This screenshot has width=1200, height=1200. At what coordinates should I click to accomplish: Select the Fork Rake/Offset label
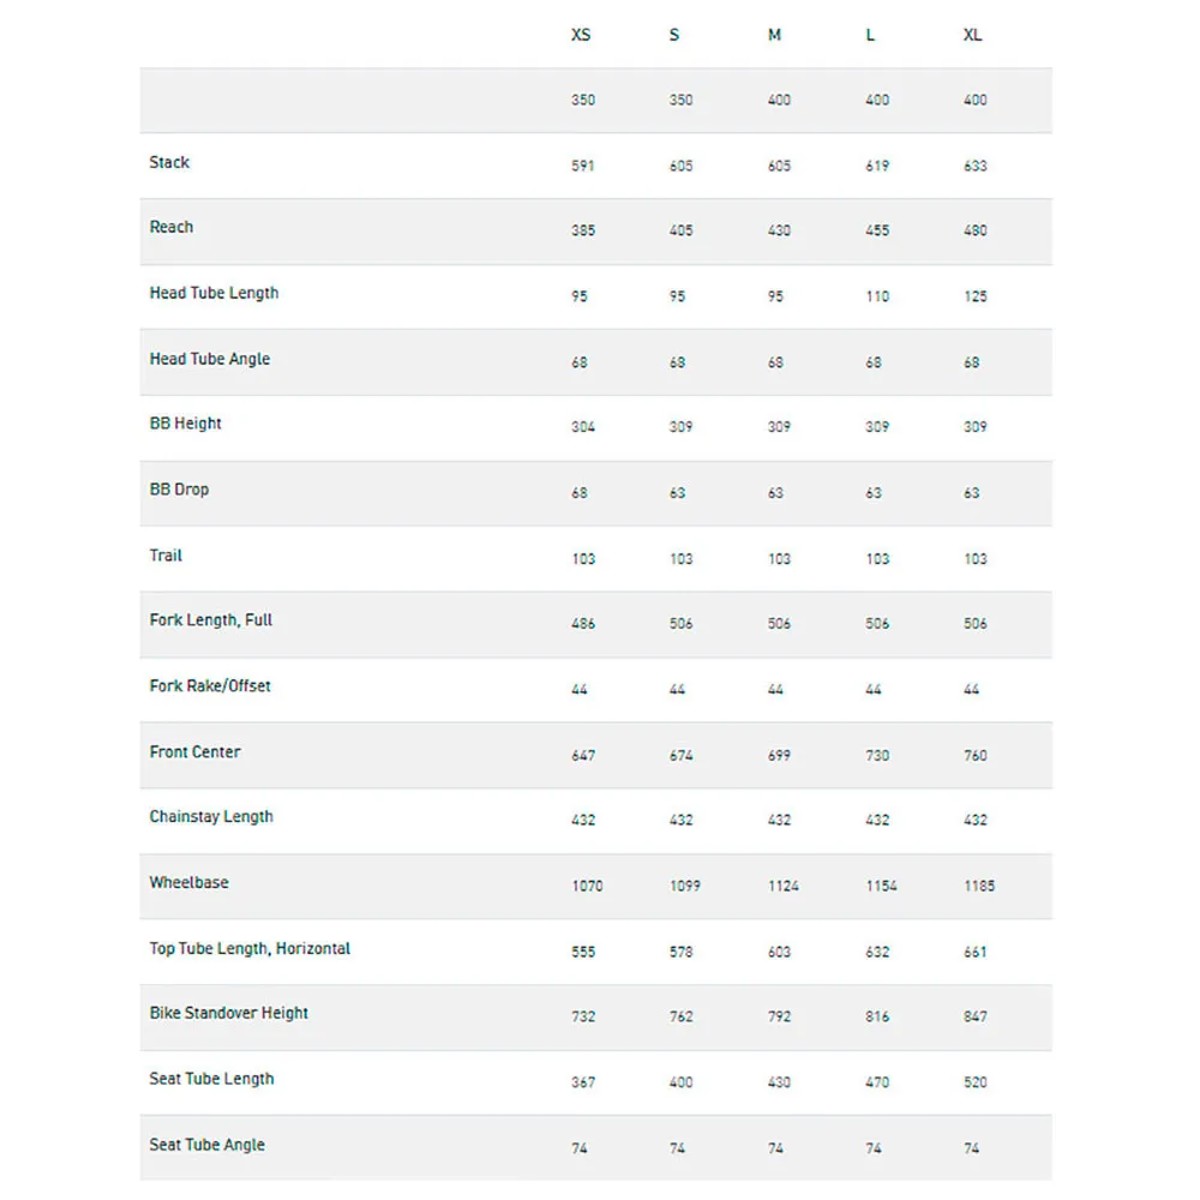coord(210,686)
